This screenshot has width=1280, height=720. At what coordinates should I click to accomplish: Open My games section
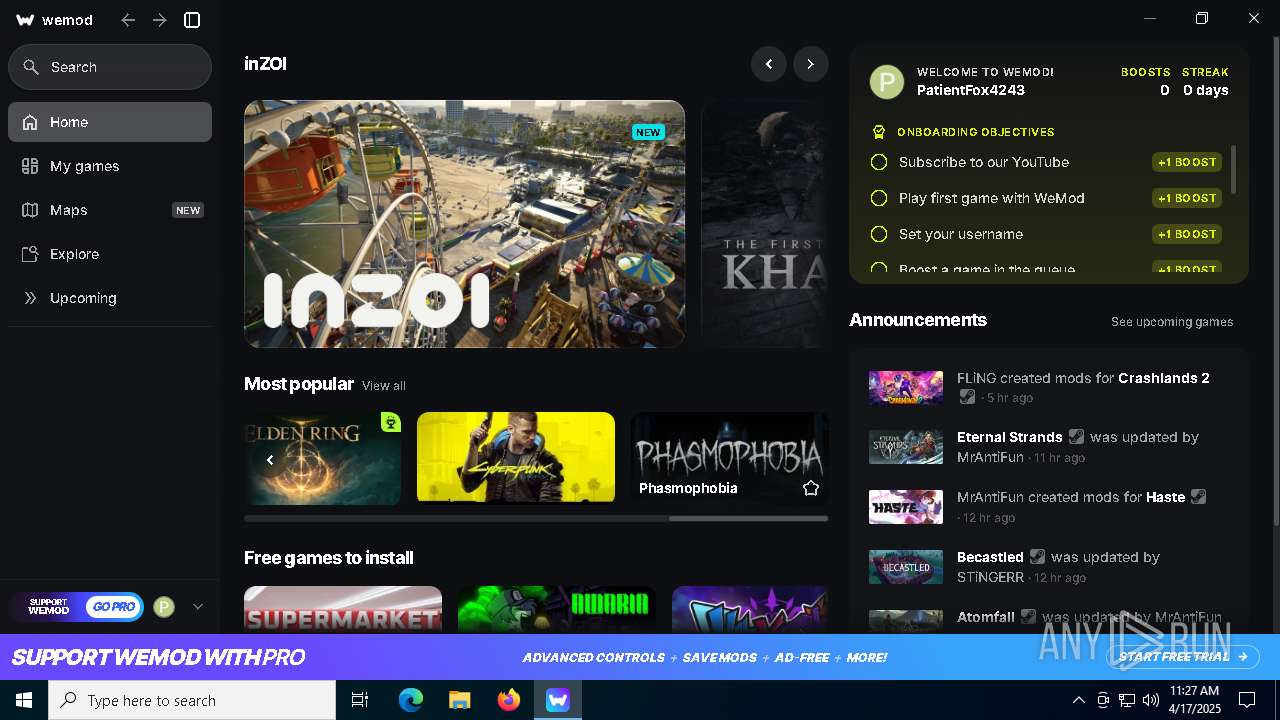click(110, 166)
